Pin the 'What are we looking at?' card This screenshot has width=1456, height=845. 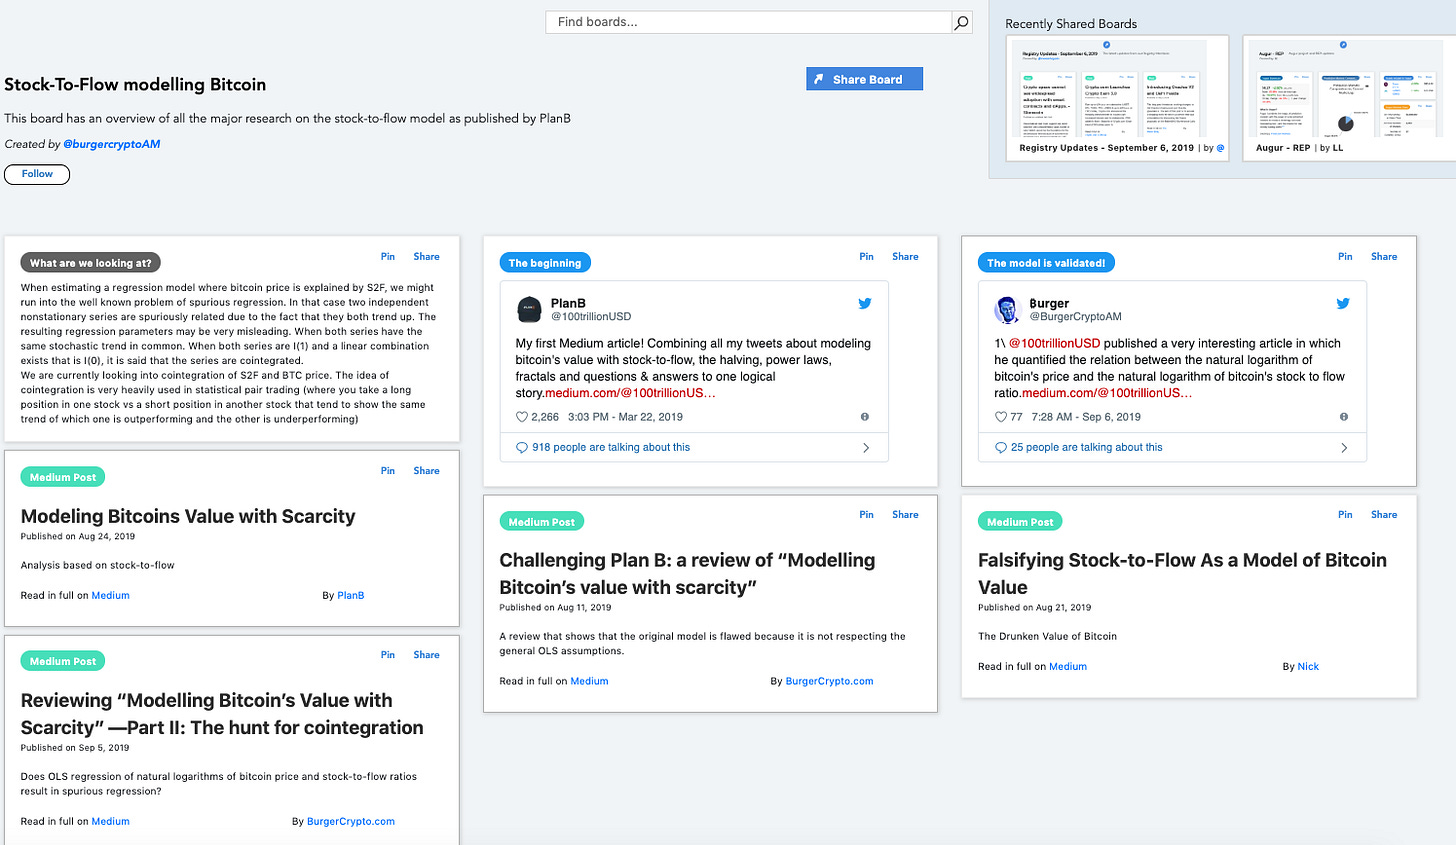coord(388,257)
